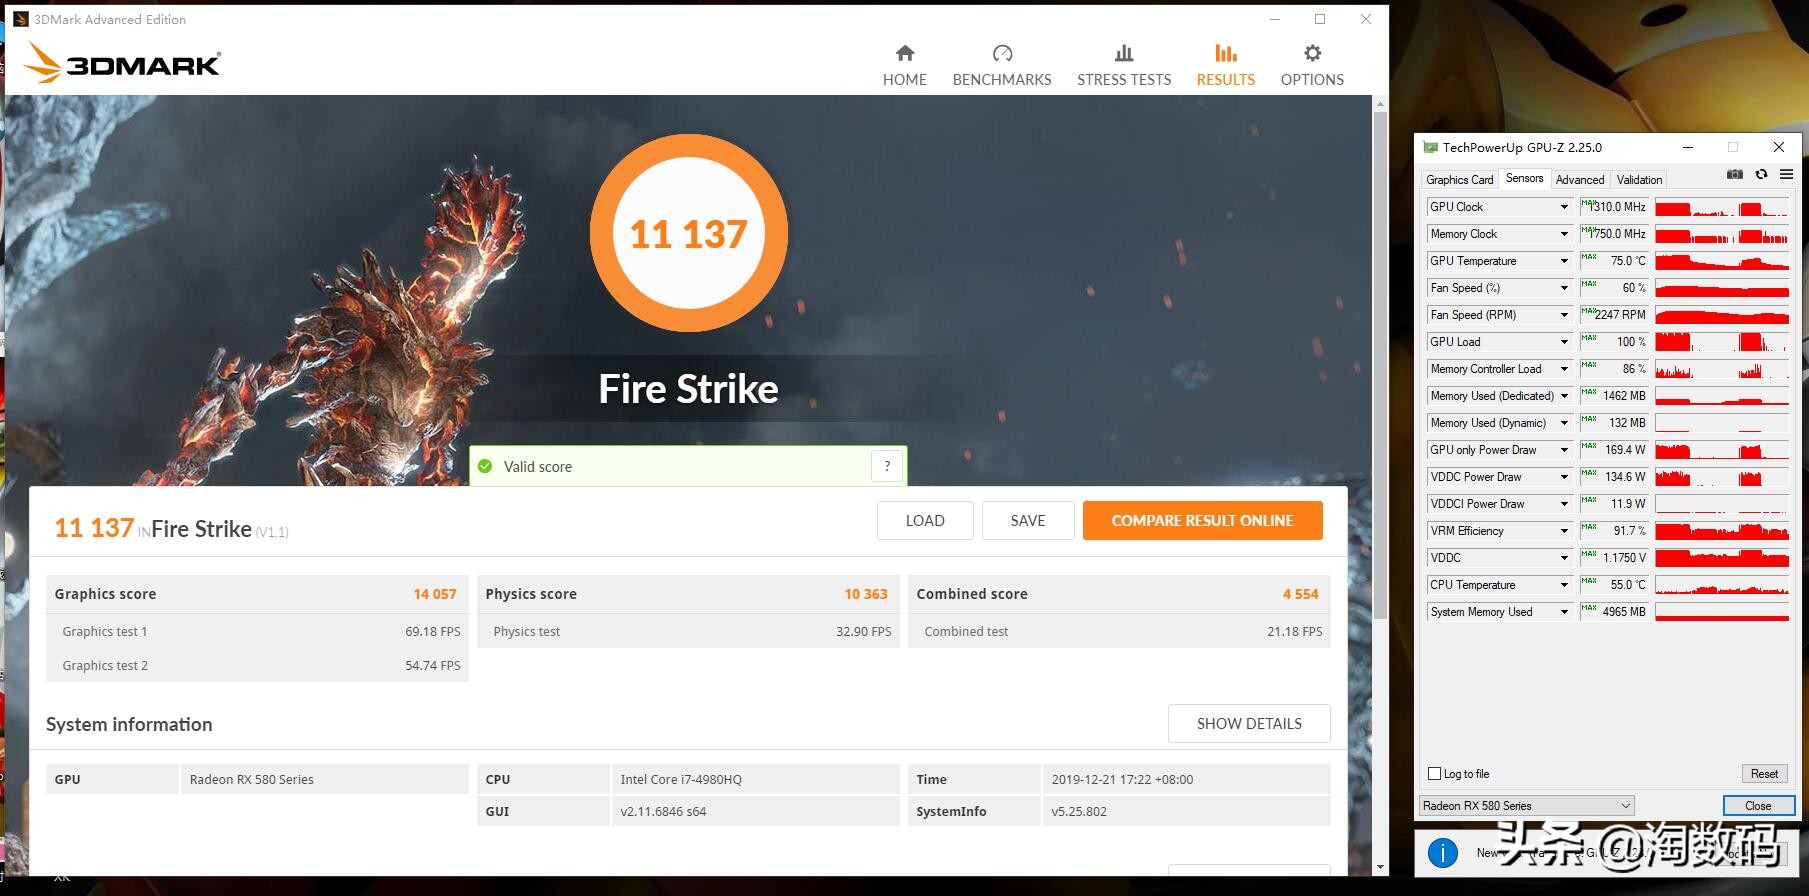Expand VRM Efficiency sensor dropdown
This screenshot has height=896, width=1809.
click(1564, 531)
